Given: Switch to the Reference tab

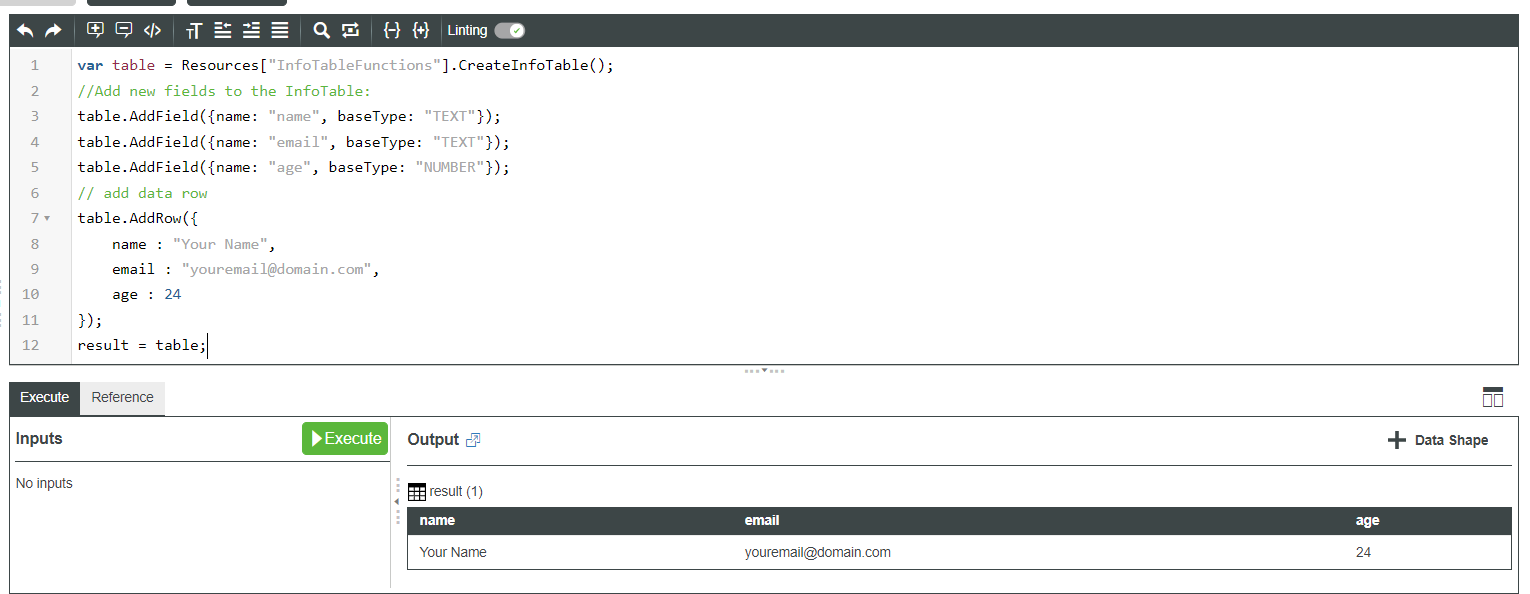Looking at the screenshot, I should 121,397.
